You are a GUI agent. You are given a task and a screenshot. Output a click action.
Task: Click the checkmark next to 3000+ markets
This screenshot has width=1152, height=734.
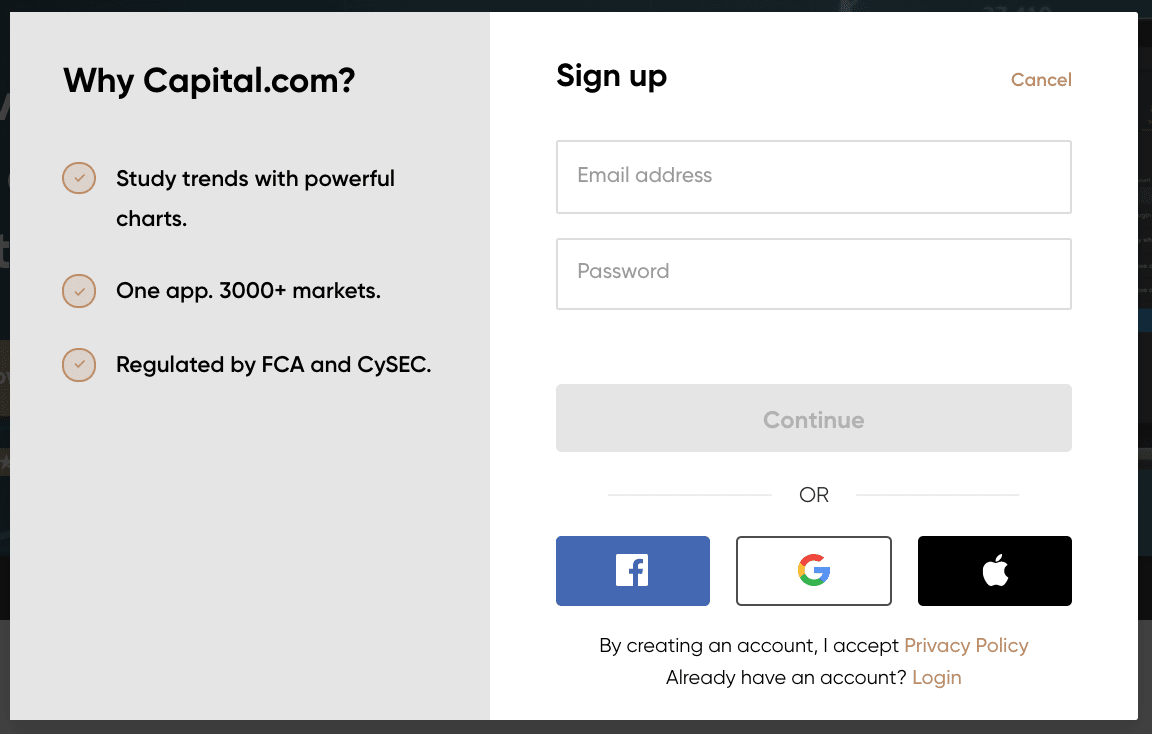click(78, 291)
